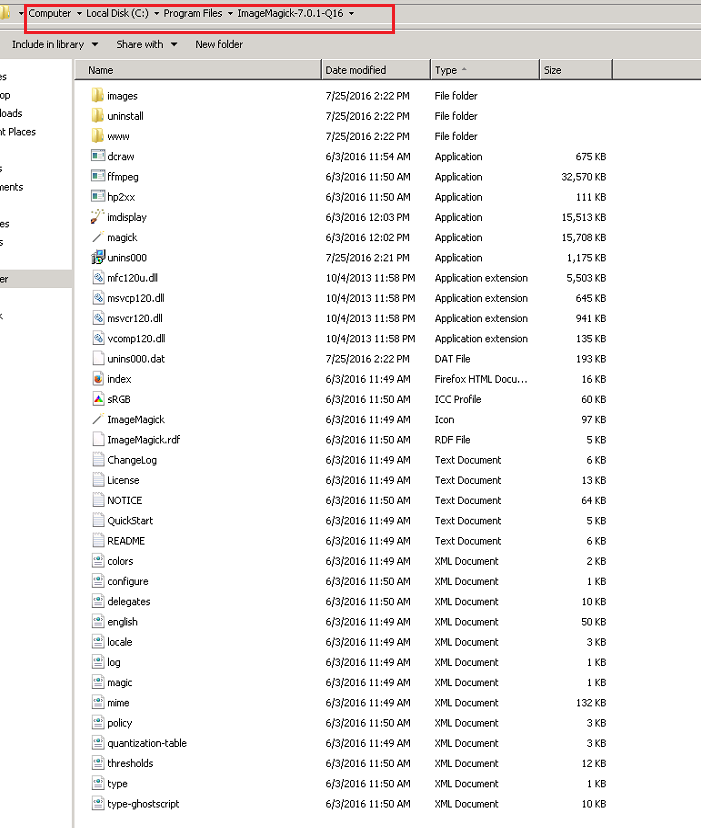Viewport: 701px width, 828px height.
Task: Select the ImageMagick icon file
Action: [x=98, y=419]
